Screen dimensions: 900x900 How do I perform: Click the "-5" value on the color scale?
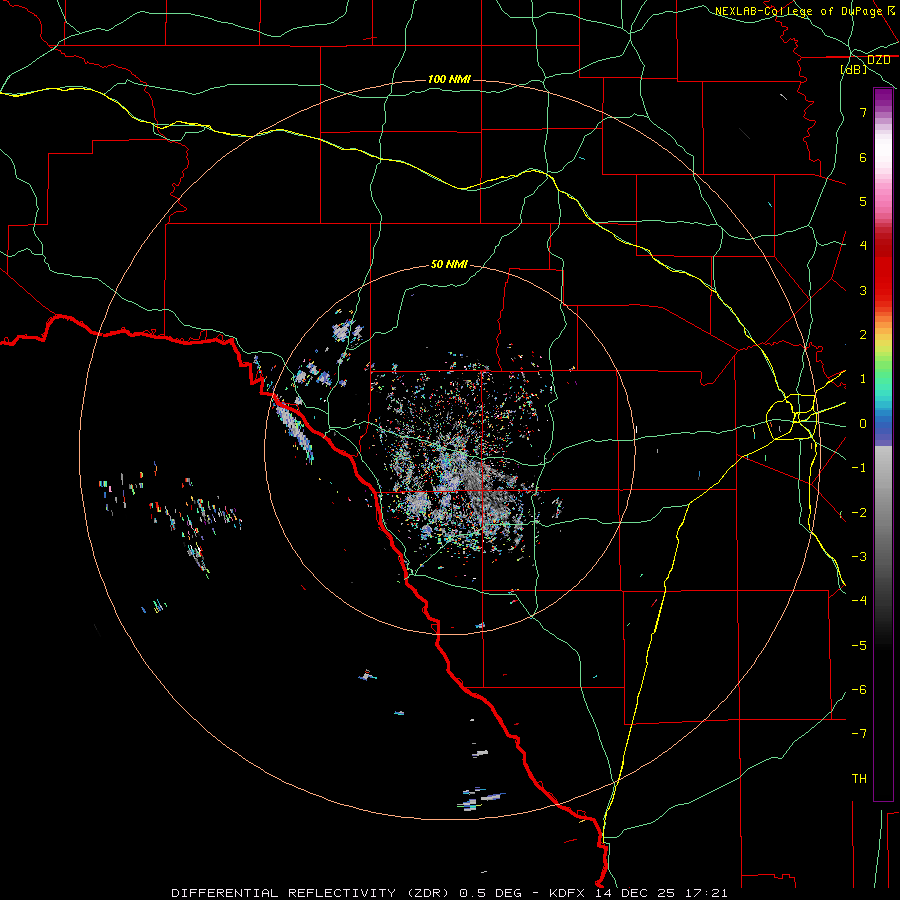pos(859,646)
